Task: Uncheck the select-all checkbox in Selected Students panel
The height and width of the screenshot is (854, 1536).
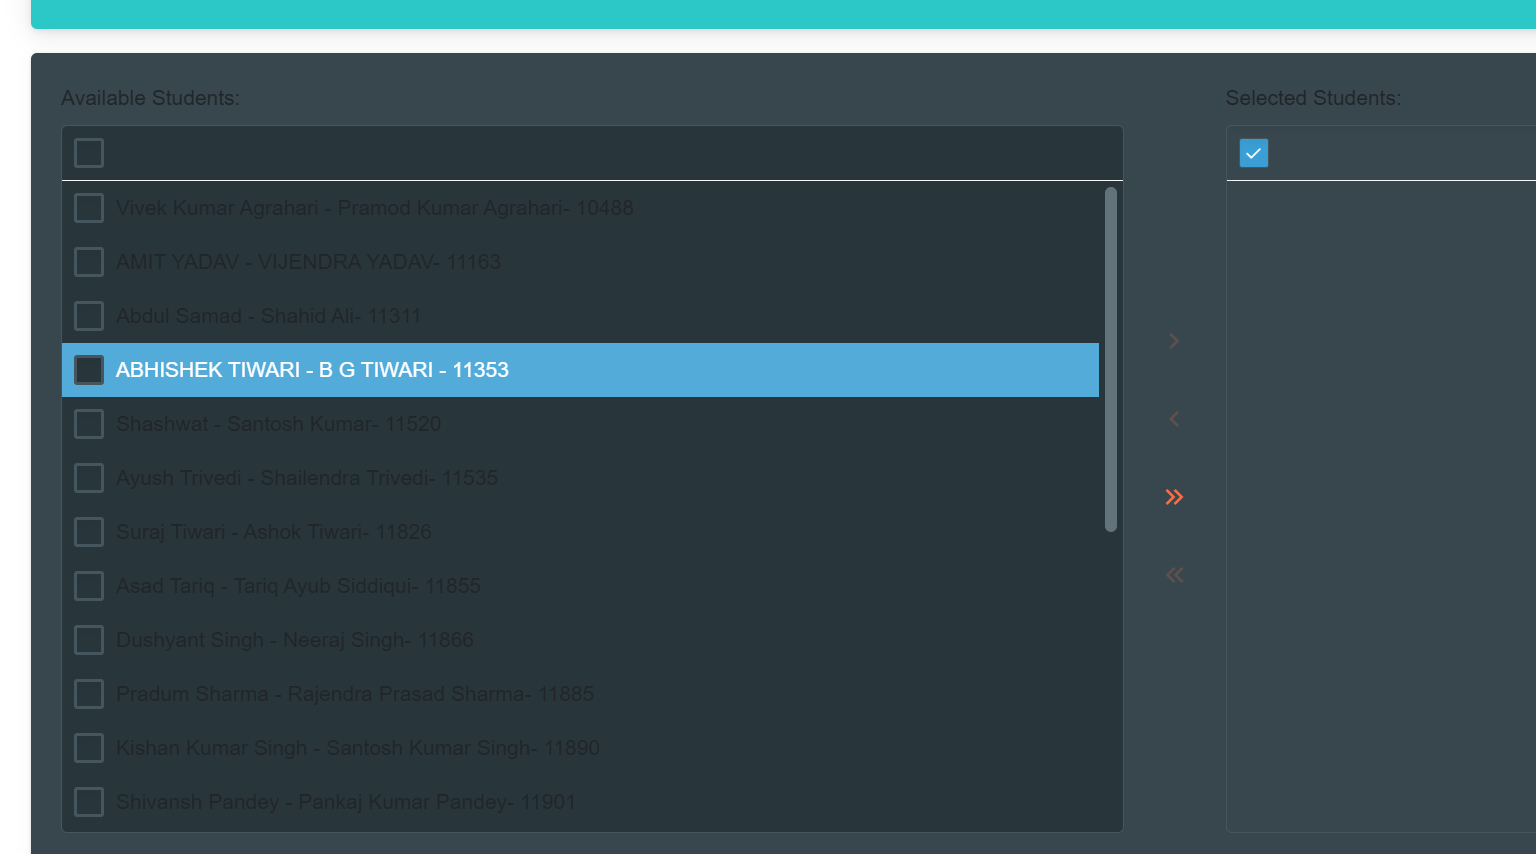Action: click(x=1253, y=153)
